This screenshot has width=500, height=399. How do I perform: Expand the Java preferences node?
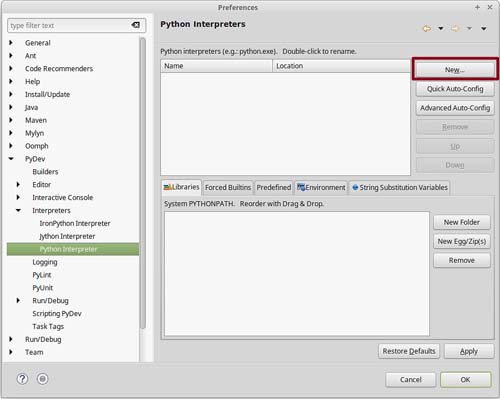(11, 107)
